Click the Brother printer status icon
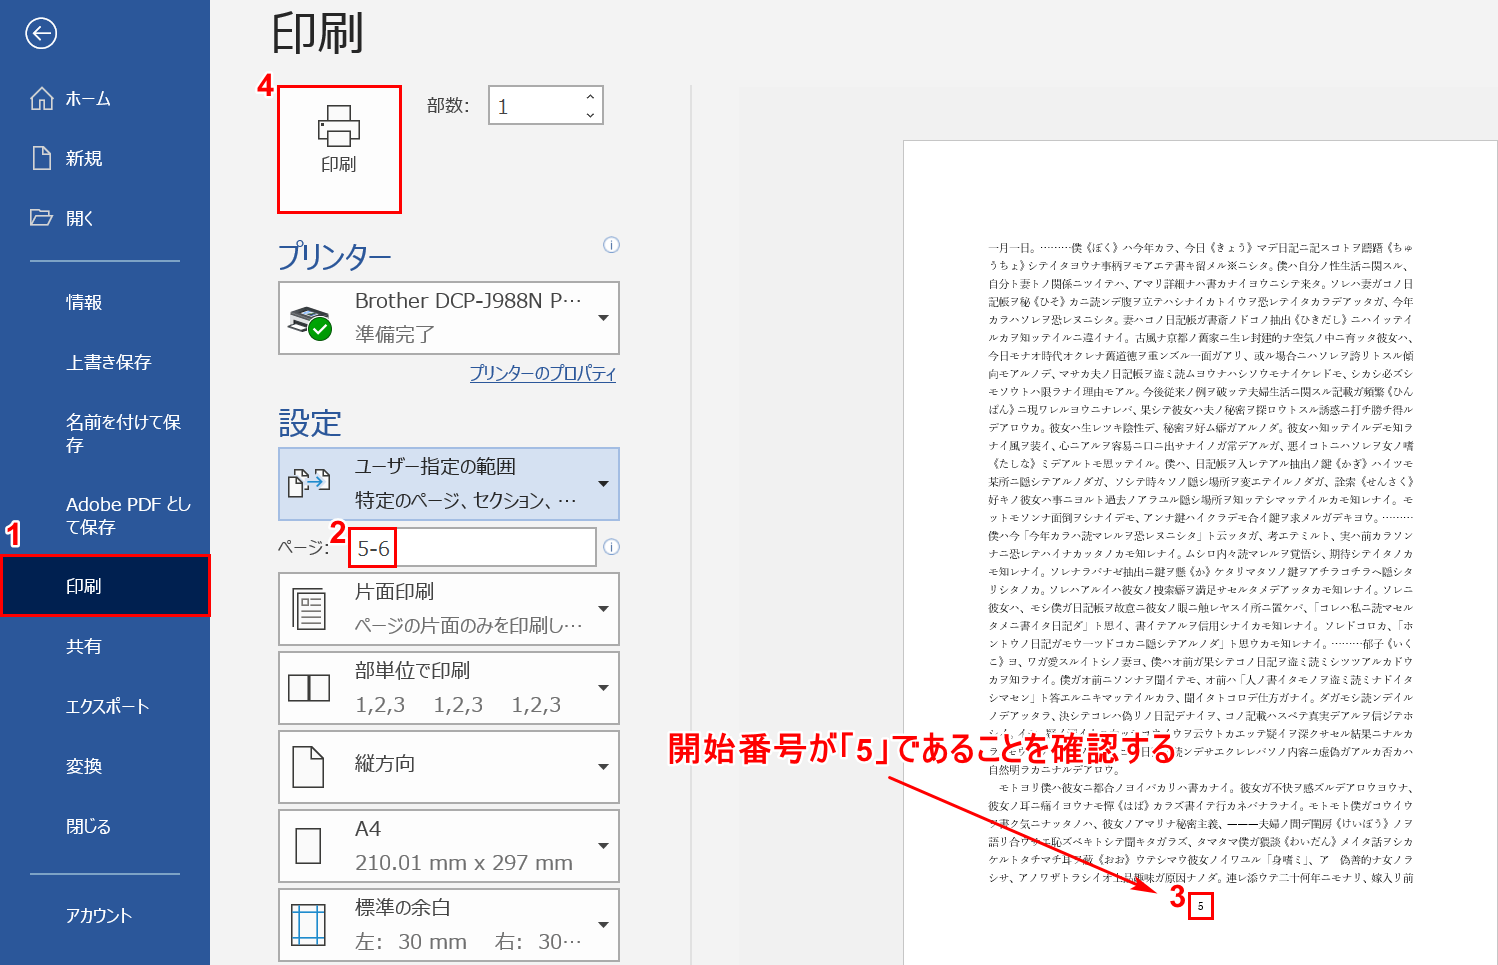 click(310, 322)
